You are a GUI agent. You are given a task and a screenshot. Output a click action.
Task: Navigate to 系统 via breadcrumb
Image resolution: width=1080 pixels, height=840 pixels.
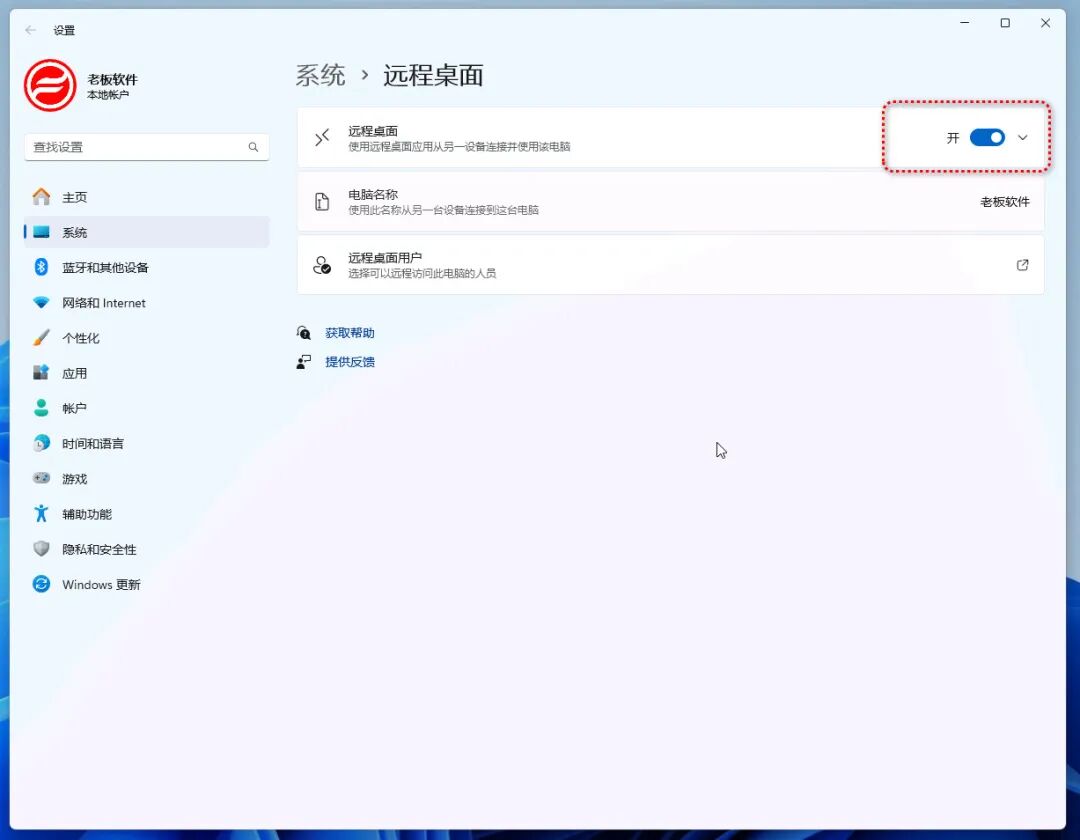[320, 76]
